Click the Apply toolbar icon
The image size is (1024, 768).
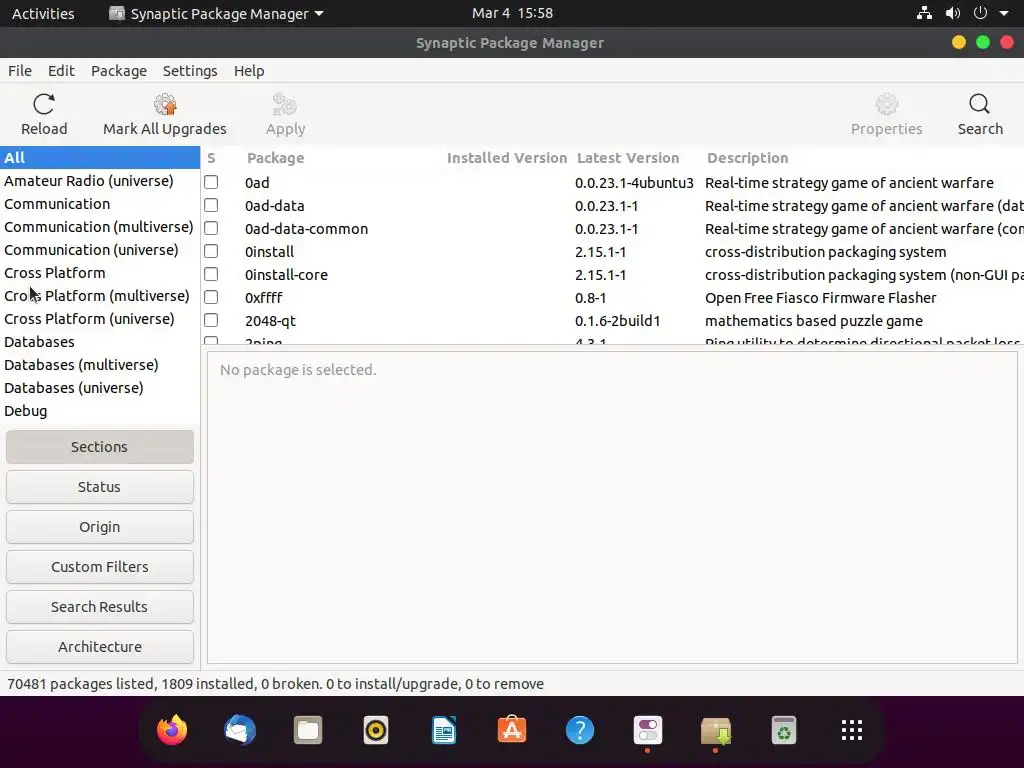pos(285,104)
